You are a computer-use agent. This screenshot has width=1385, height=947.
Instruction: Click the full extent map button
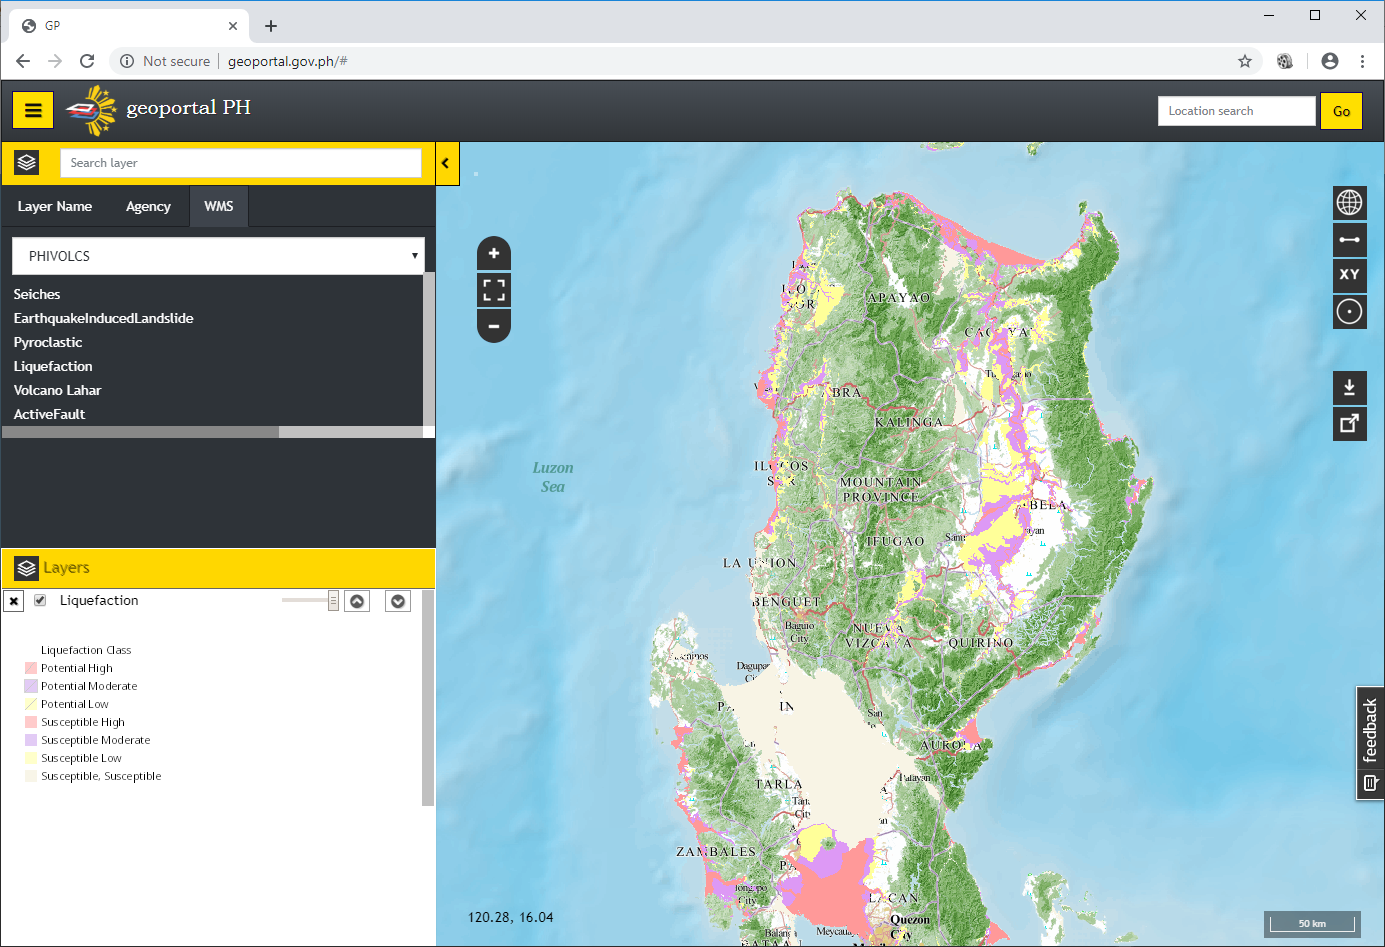coord(494,290)
